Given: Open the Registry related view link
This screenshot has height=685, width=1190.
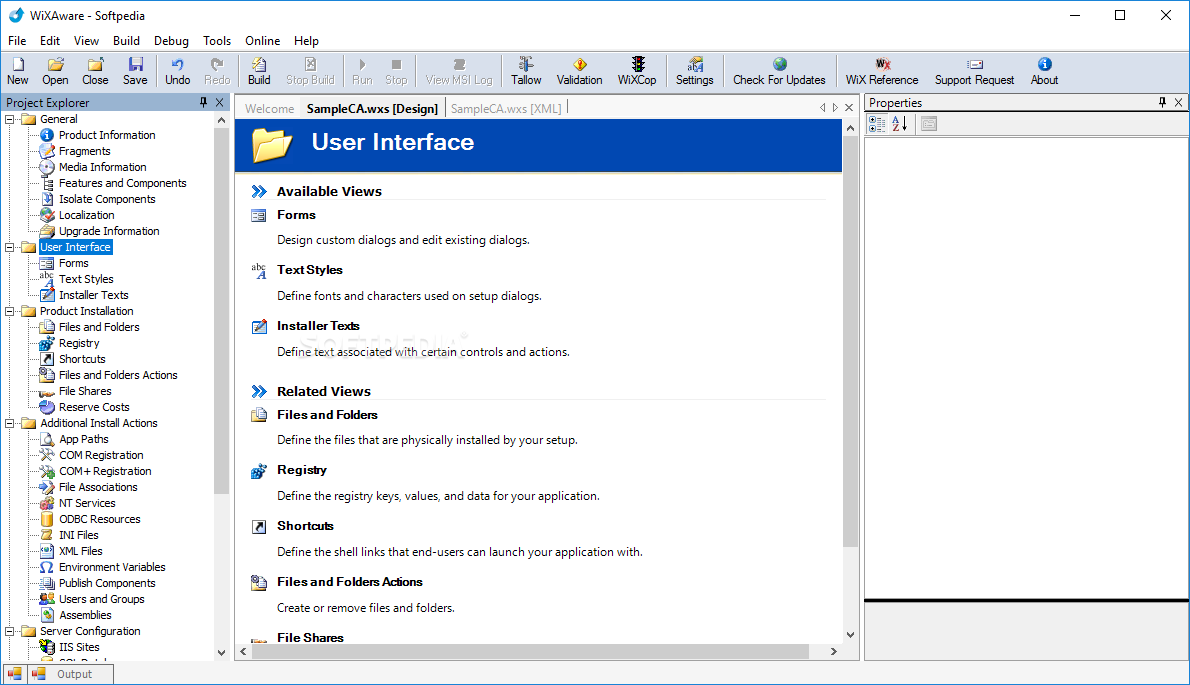Looking at the screenshot, I should pyautogui.click(x=302, y=470).
